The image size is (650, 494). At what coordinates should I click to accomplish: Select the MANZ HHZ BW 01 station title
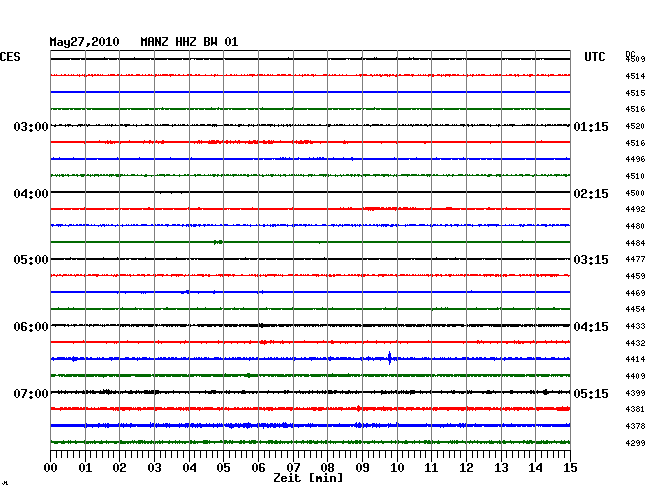[x=189, y=42]
